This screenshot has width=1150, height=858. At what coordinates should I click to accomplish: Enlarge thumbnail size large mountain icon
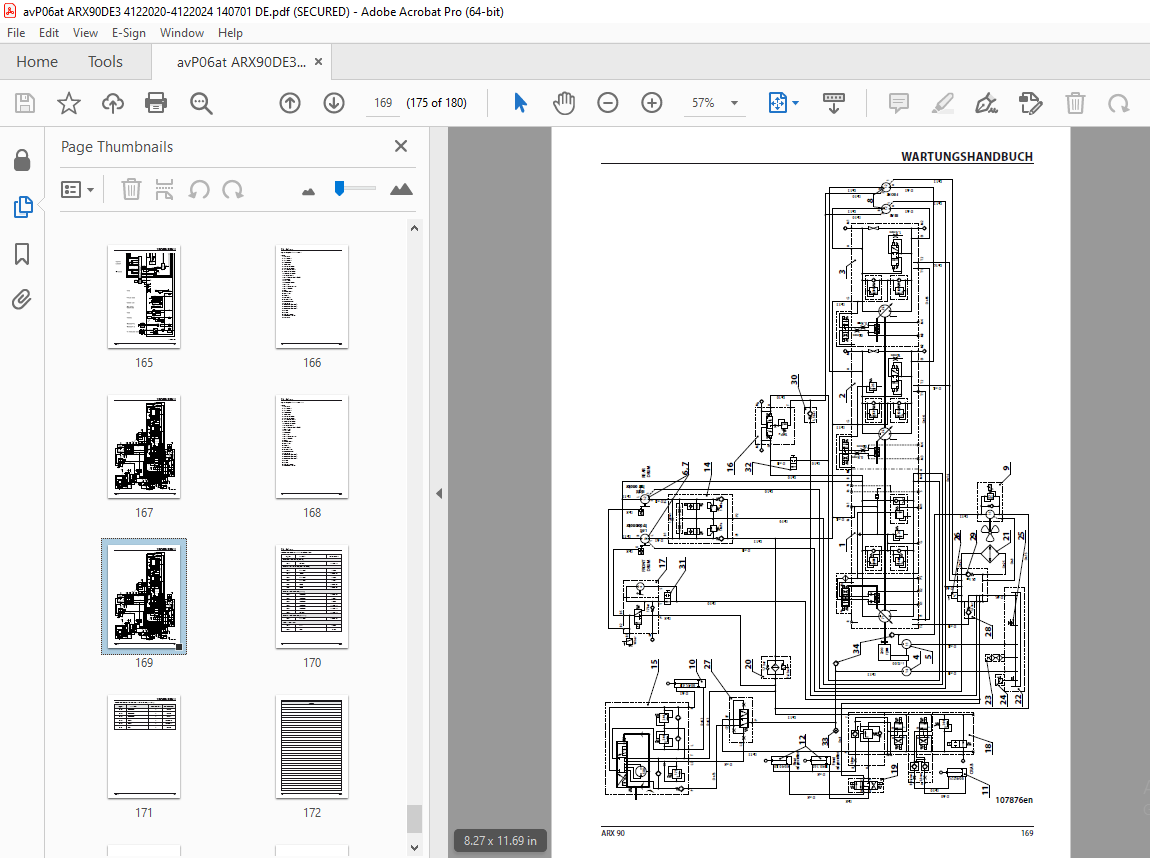(x=400, y=189)
